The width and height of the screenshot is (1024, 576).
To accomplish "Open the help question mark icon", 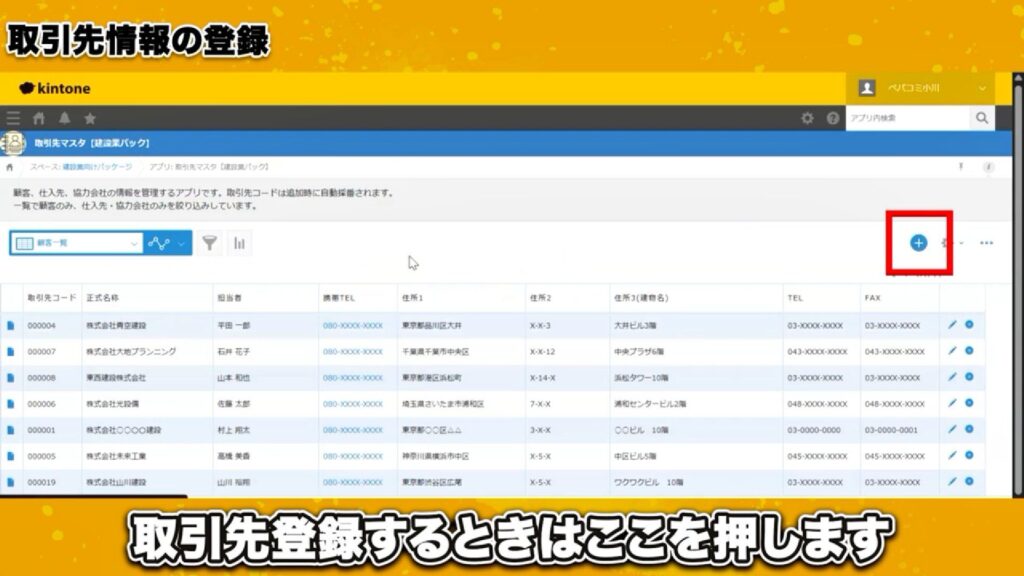I will point(833,118).
